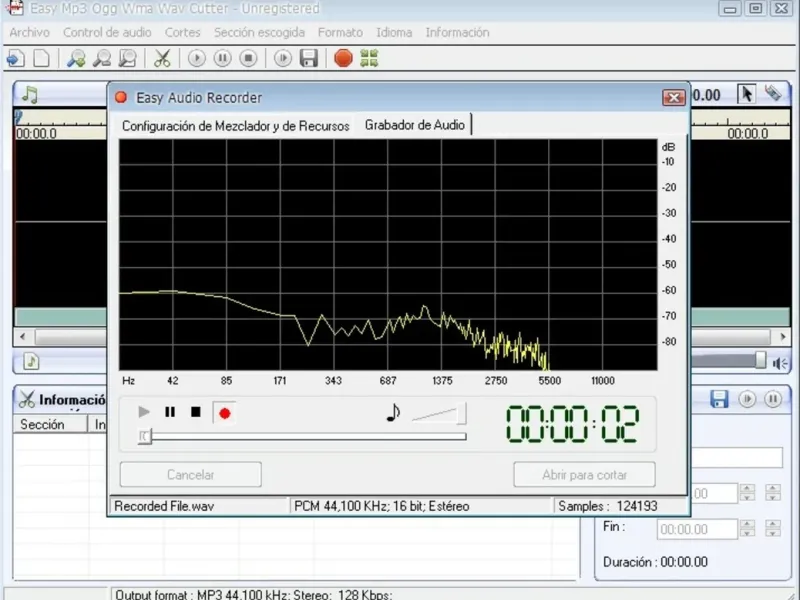The height and width of the screenshot is (600, 800).
Task: Click the recorder playback position slider
Action: pyautogui.click(x=146, y=436)
